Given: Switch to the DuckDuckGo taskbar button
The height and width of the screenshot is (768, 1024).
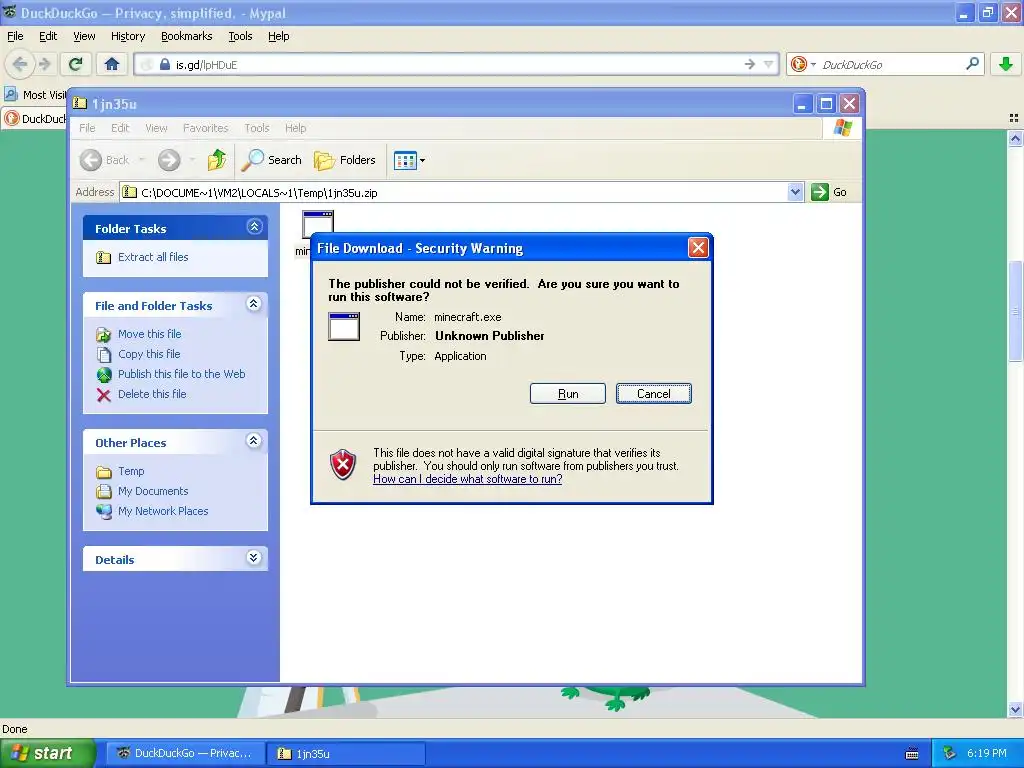Looking at the screenshot, I should [x=185, y=753].
